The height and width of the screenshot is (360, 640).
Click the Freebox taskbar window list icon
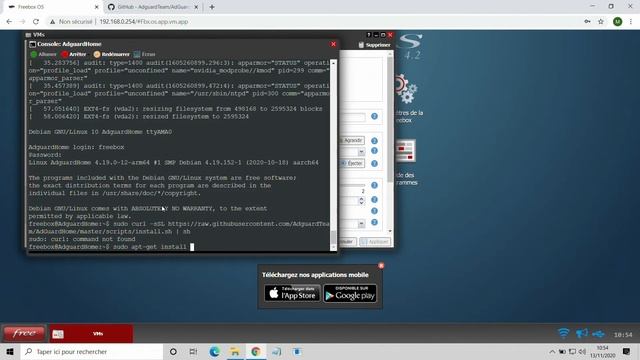point(58,334)
